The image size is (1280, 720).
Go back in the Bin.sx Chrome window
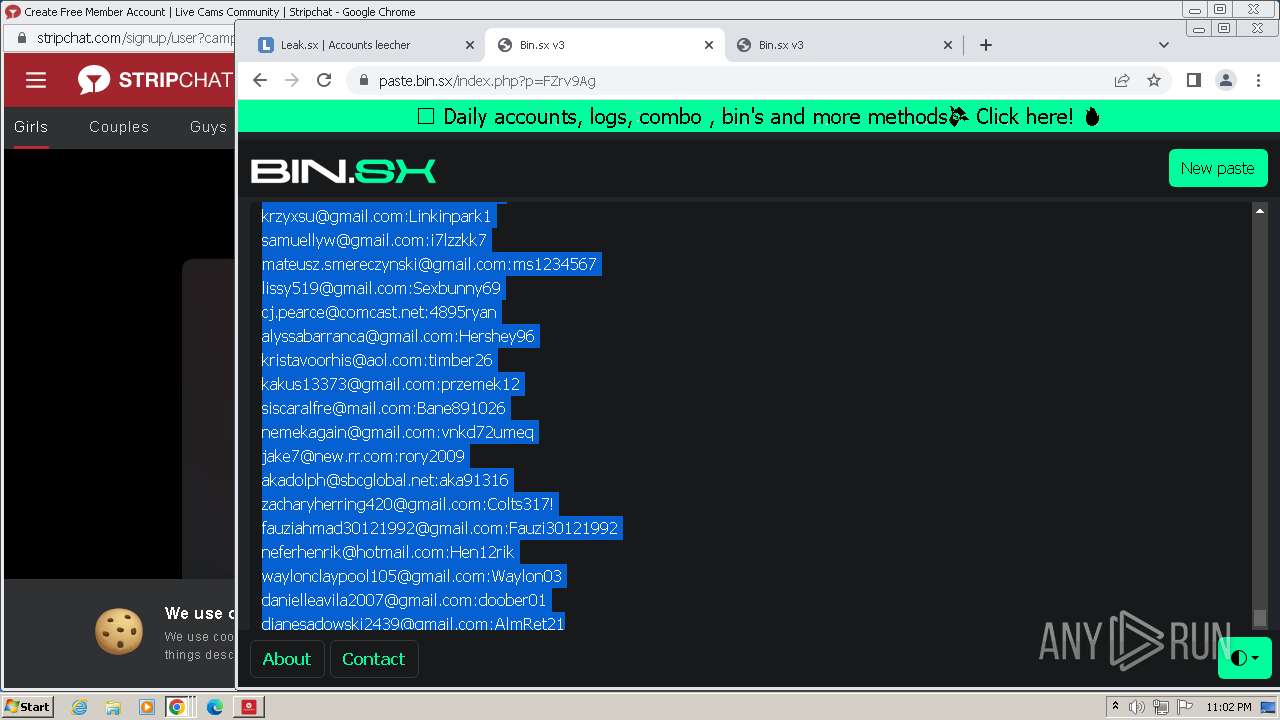260,80
